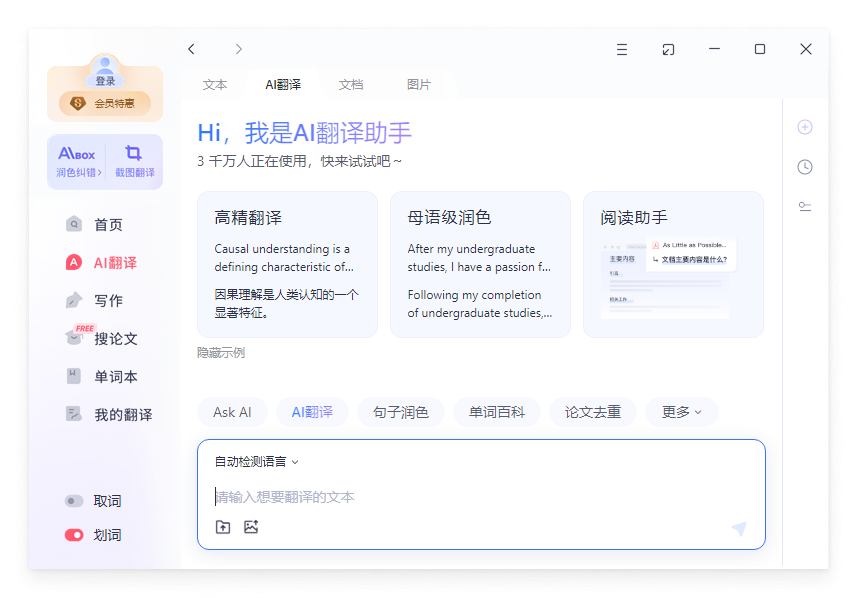The image size is (858, 598).
Task: Open 我的翻译 from the sidebar
Action: 100,414
